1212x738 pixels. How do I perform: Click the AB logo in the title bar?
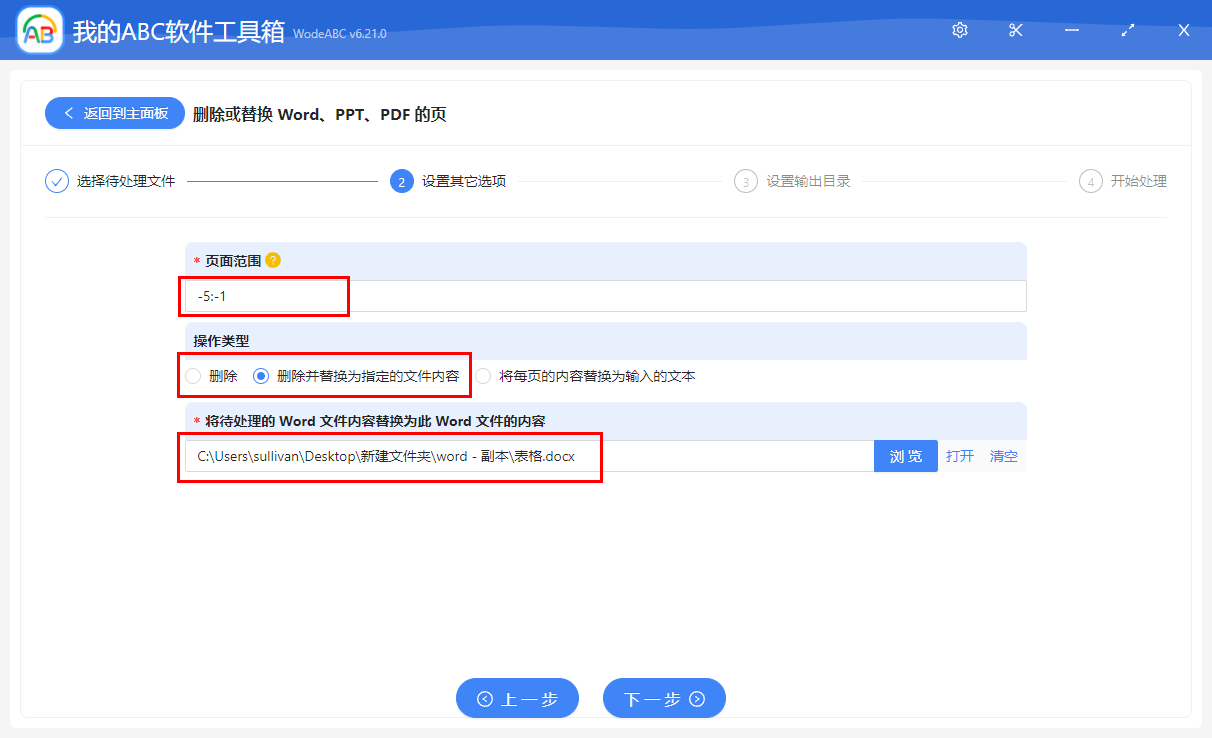[x=38, y=30]
